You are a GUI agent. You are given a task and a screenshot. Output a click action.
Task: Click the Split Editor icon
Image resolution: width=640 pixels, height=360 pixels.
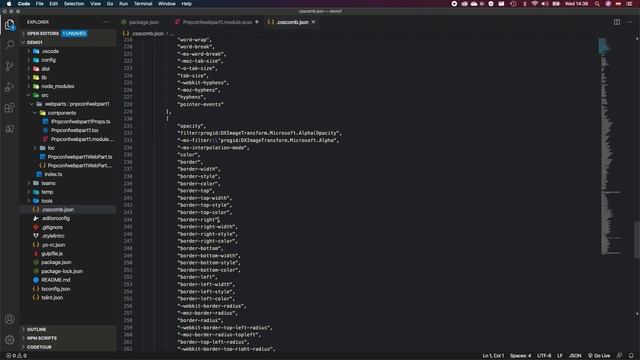tap(617, 22)
